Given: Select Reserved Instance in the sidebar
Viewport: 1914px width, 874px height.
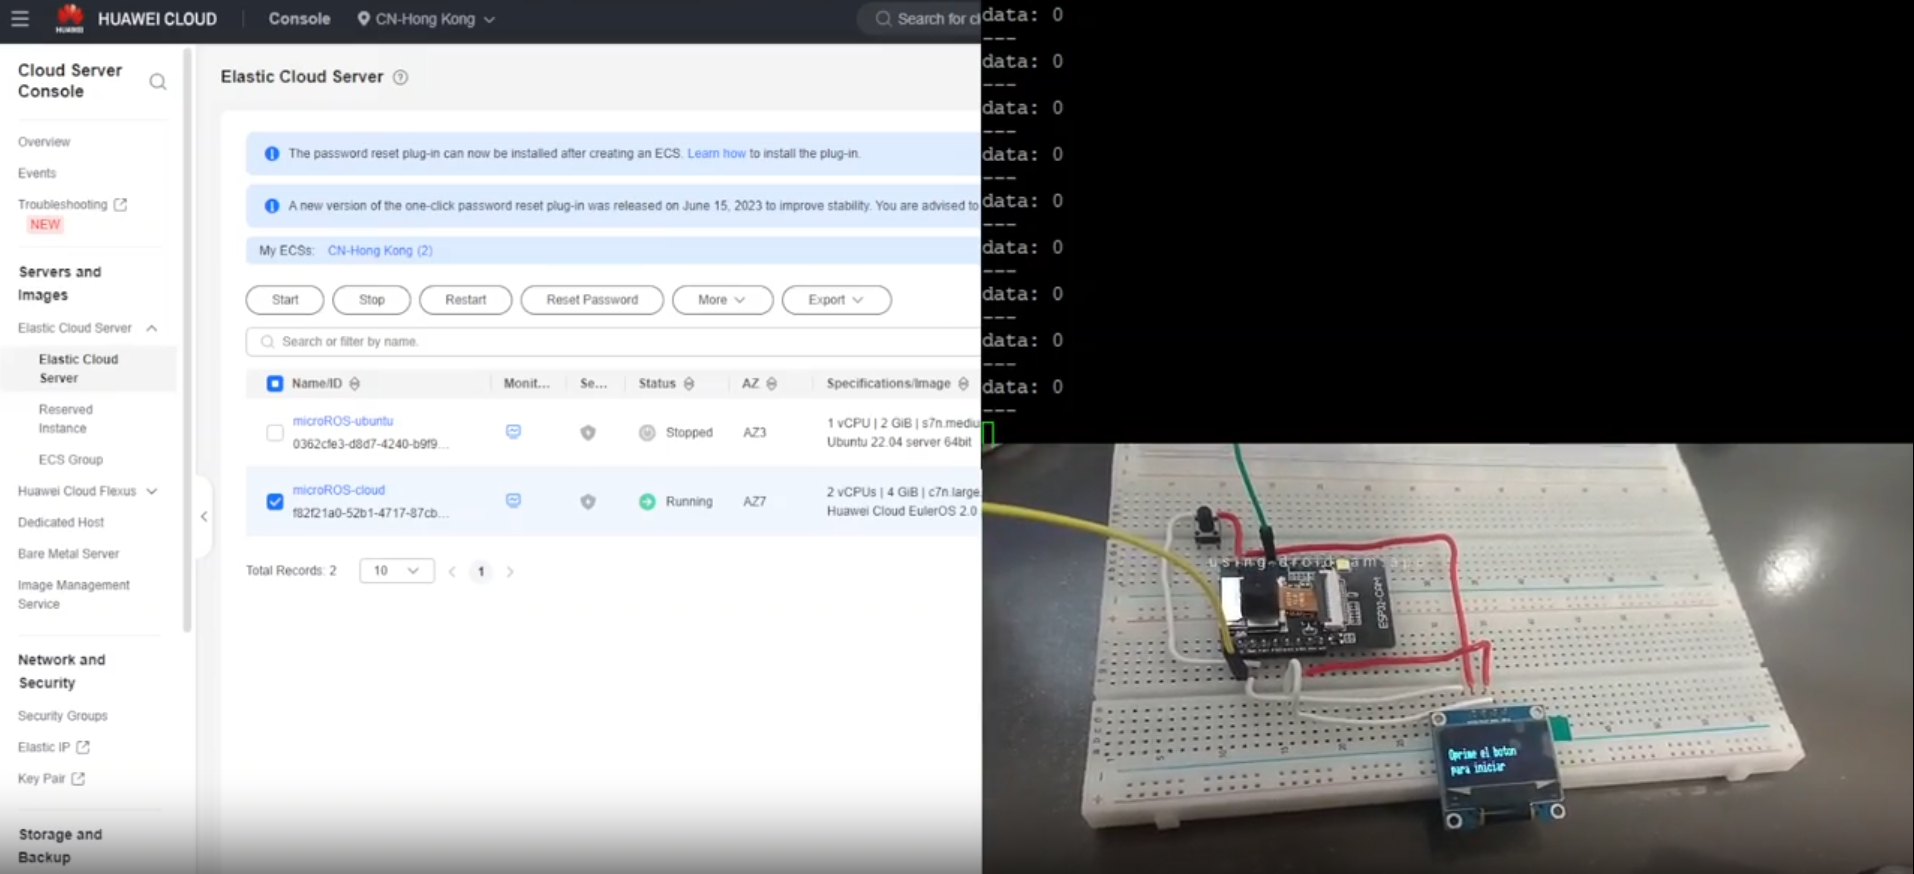Looking at the screenshot, I should tap(65, 419).
